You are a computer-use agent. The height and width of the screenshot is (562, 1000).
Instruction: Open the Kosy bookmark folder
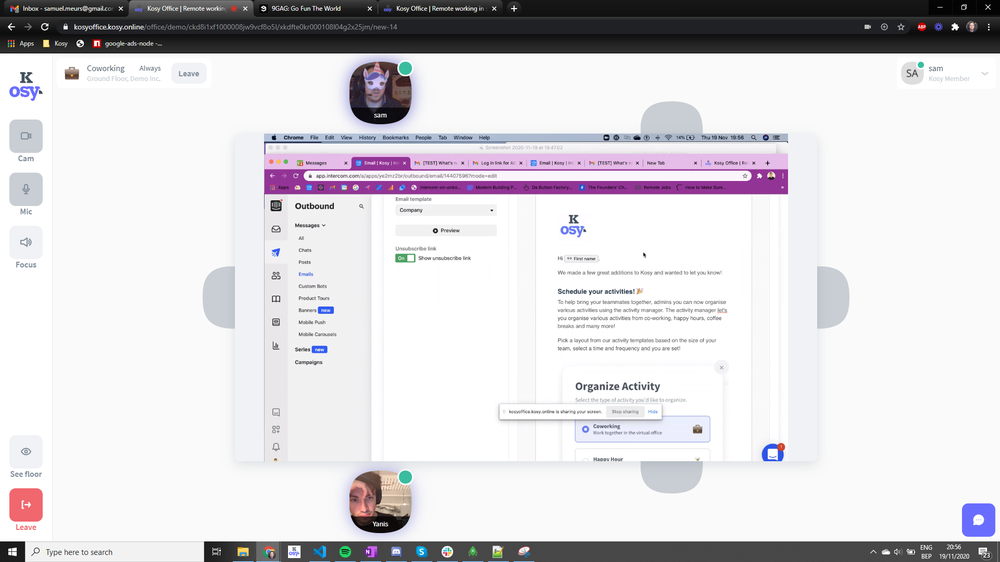pos(55,43)
